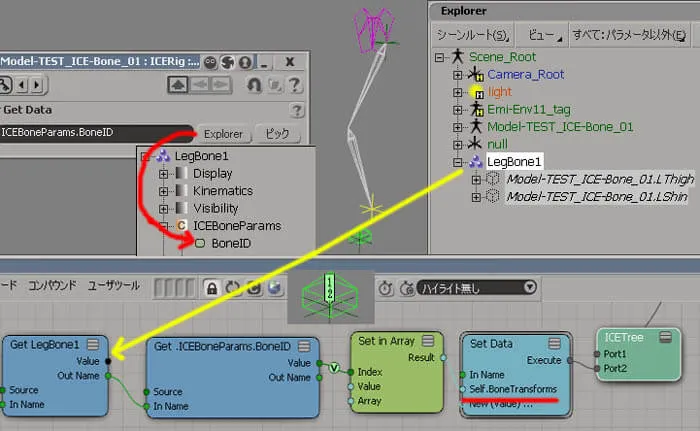Click the revert U-turn arrow icon
This screenshot has height=431, width=700.
click(254, 85)
